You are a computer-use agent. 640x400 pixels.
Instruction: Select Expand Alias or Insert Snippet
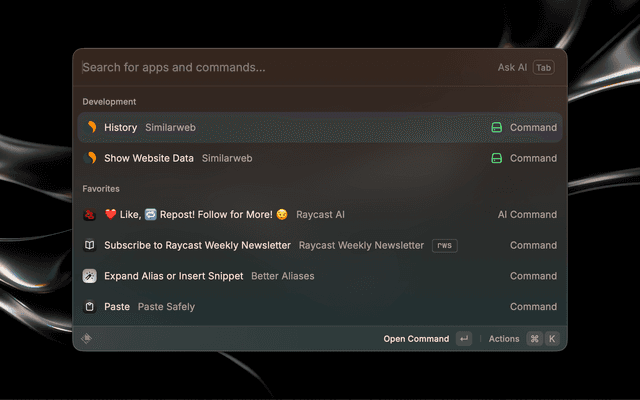pos(173,276)
